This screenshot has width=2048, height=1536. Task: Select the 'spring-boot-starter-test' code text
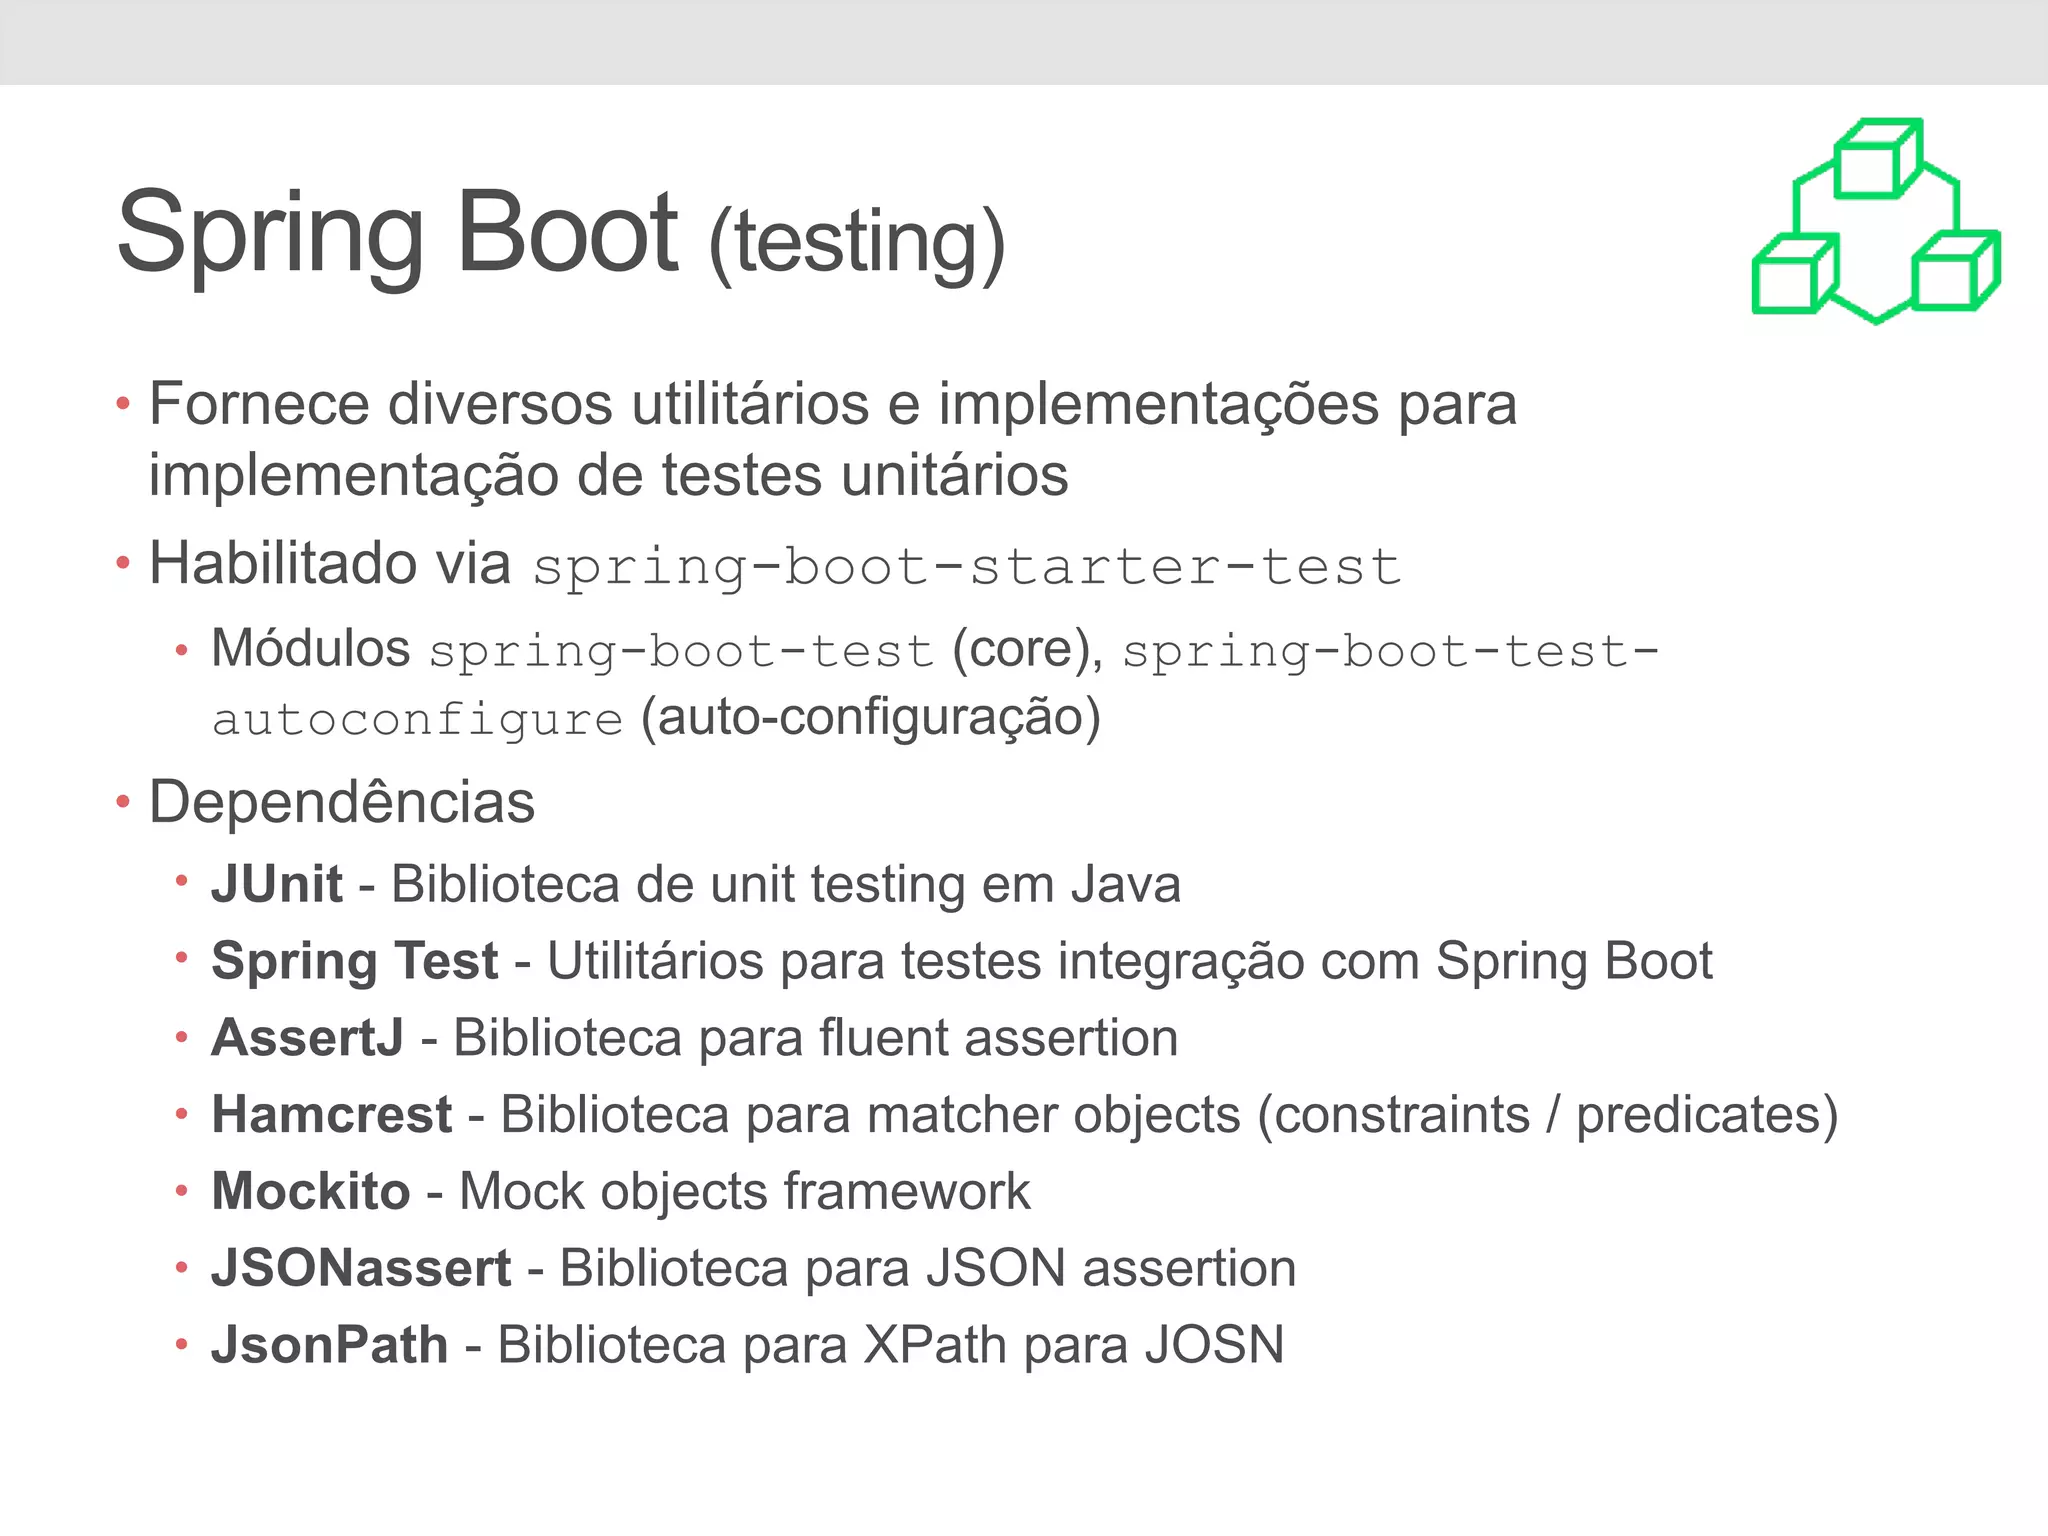[967, 568]
